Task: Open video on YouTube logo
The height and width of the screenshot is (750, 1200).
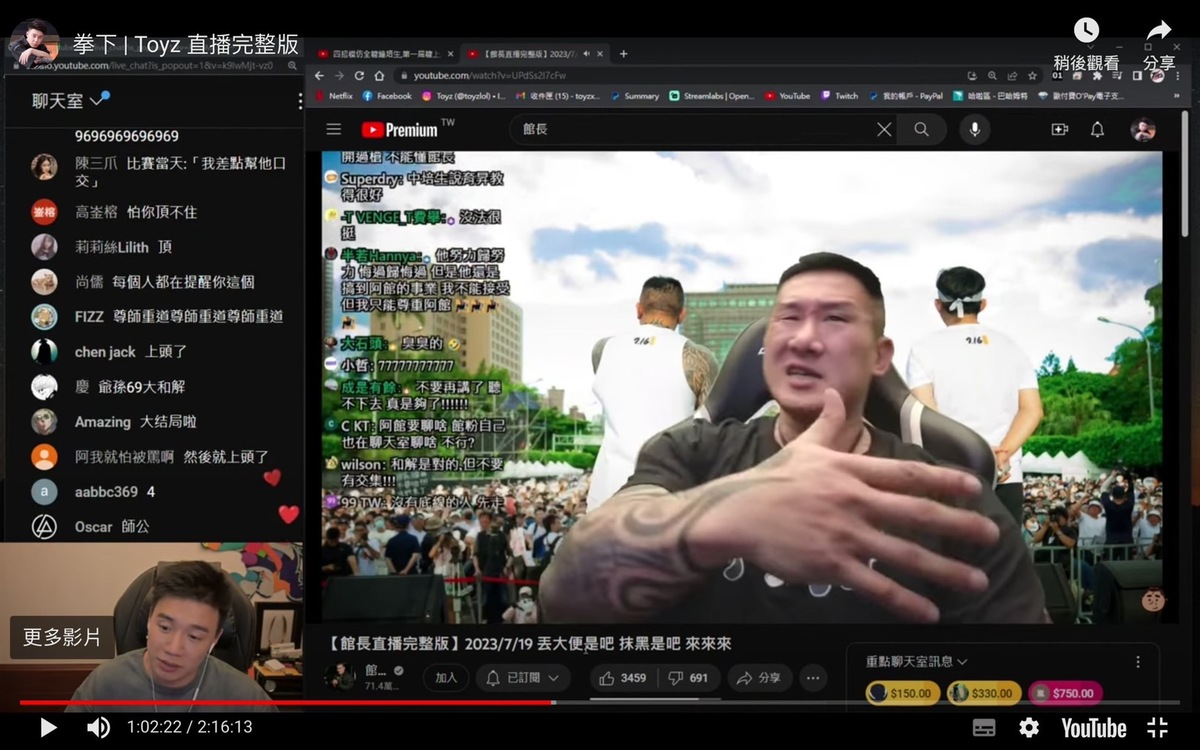Action: (1094, 728)
